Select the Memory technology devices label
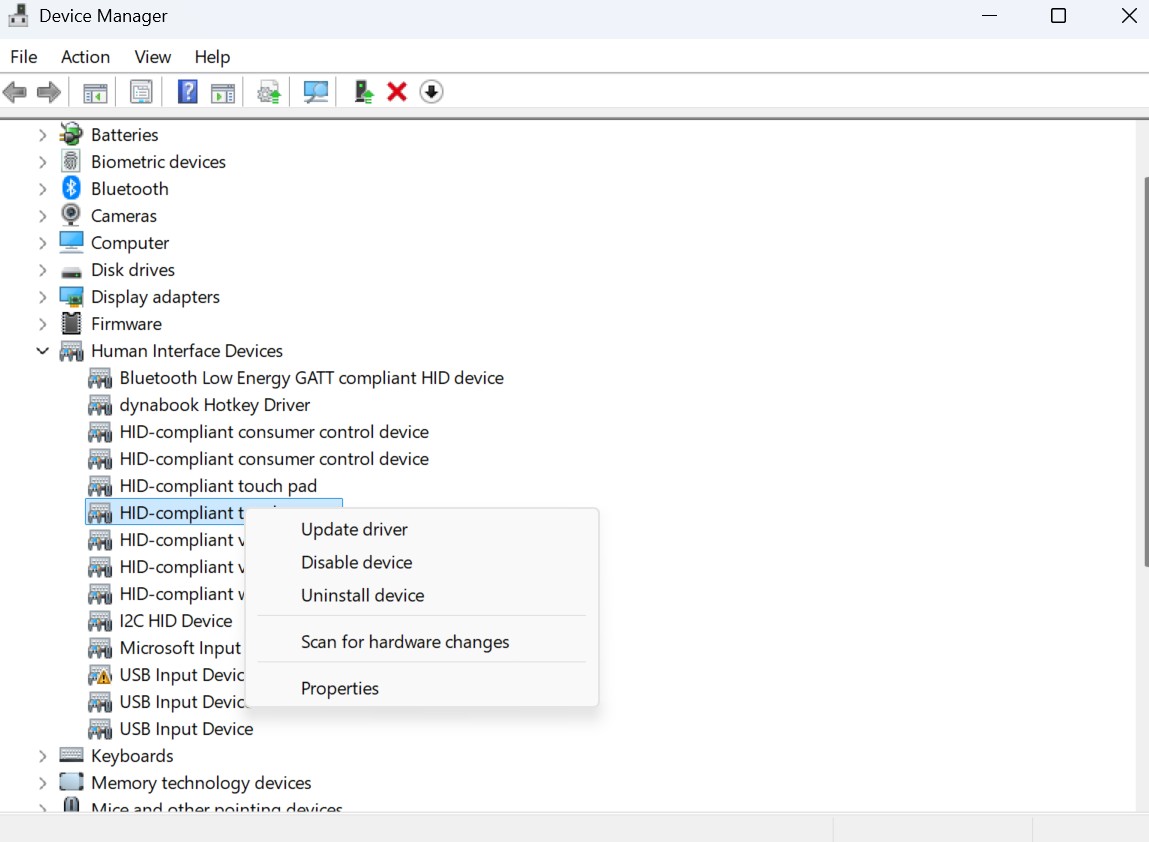 pos(201,783)
